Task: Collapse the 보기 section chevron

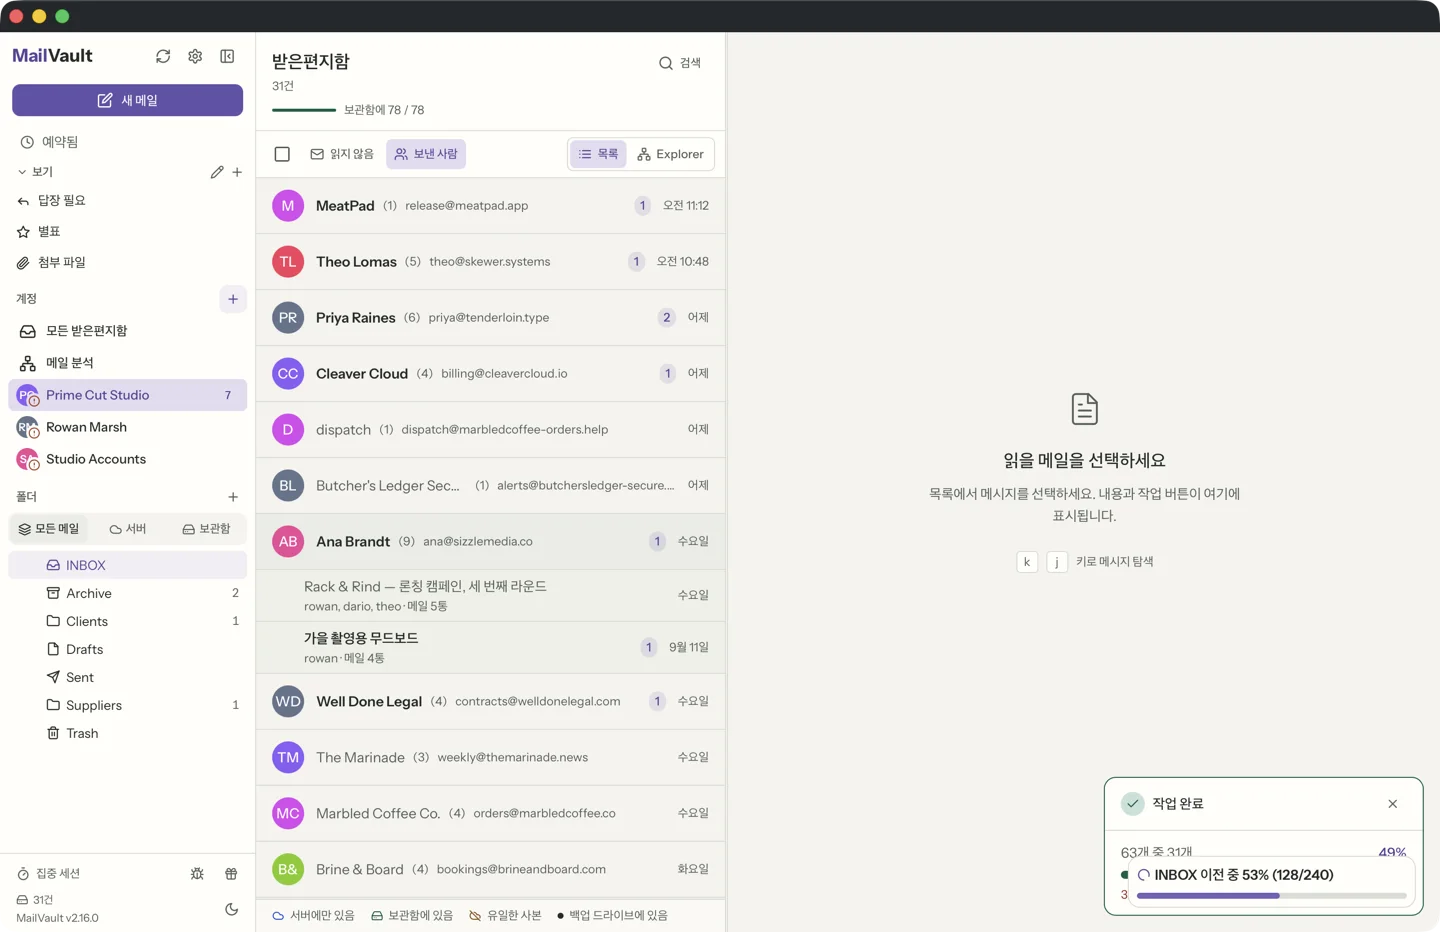Action: click(22, 172)
